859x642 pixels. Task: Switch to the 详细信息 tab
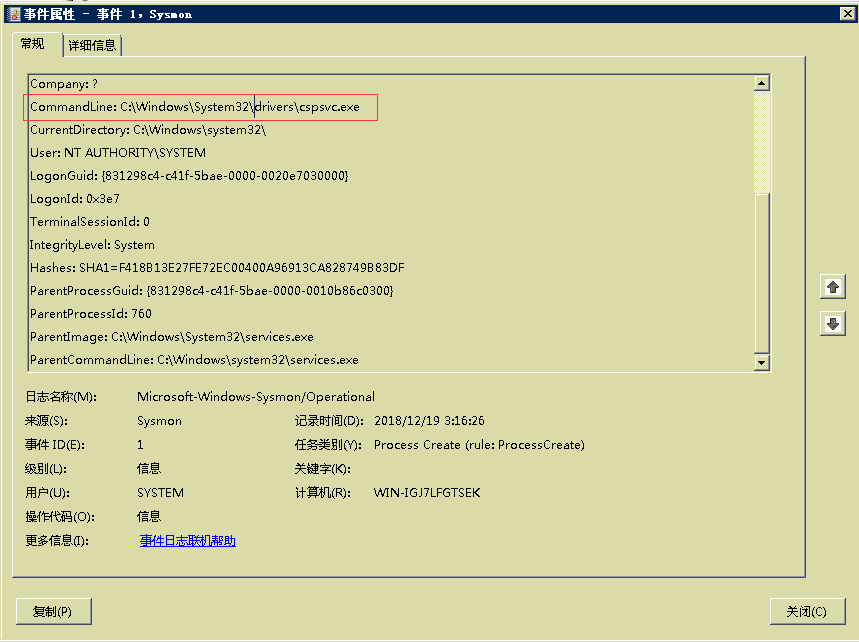pyautogui.click(x=92, y=45)
